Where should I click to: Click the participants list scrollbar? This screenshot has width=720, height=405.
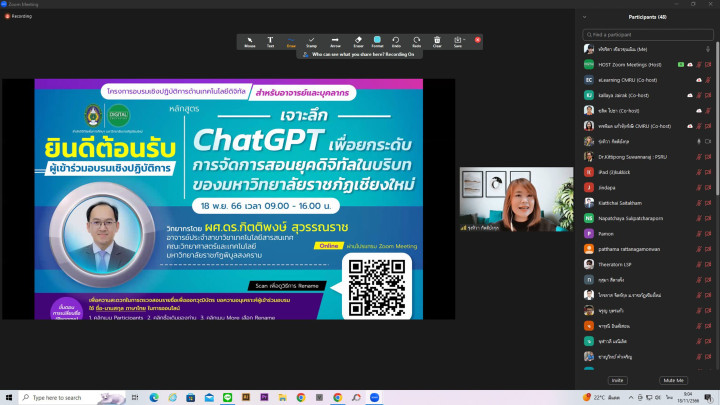717,119
